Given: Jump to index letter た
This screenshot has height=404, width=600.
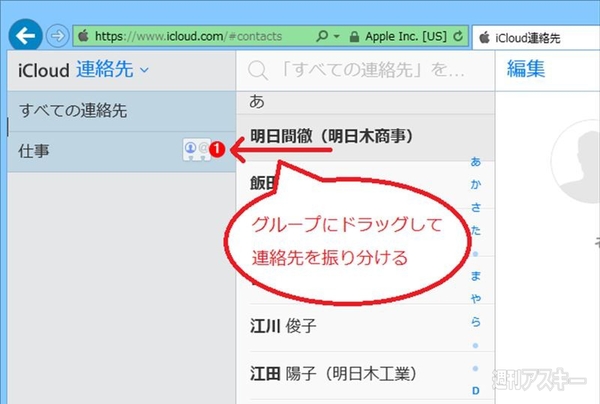Looking at the screenshot, I should click(x=476, y=230).
